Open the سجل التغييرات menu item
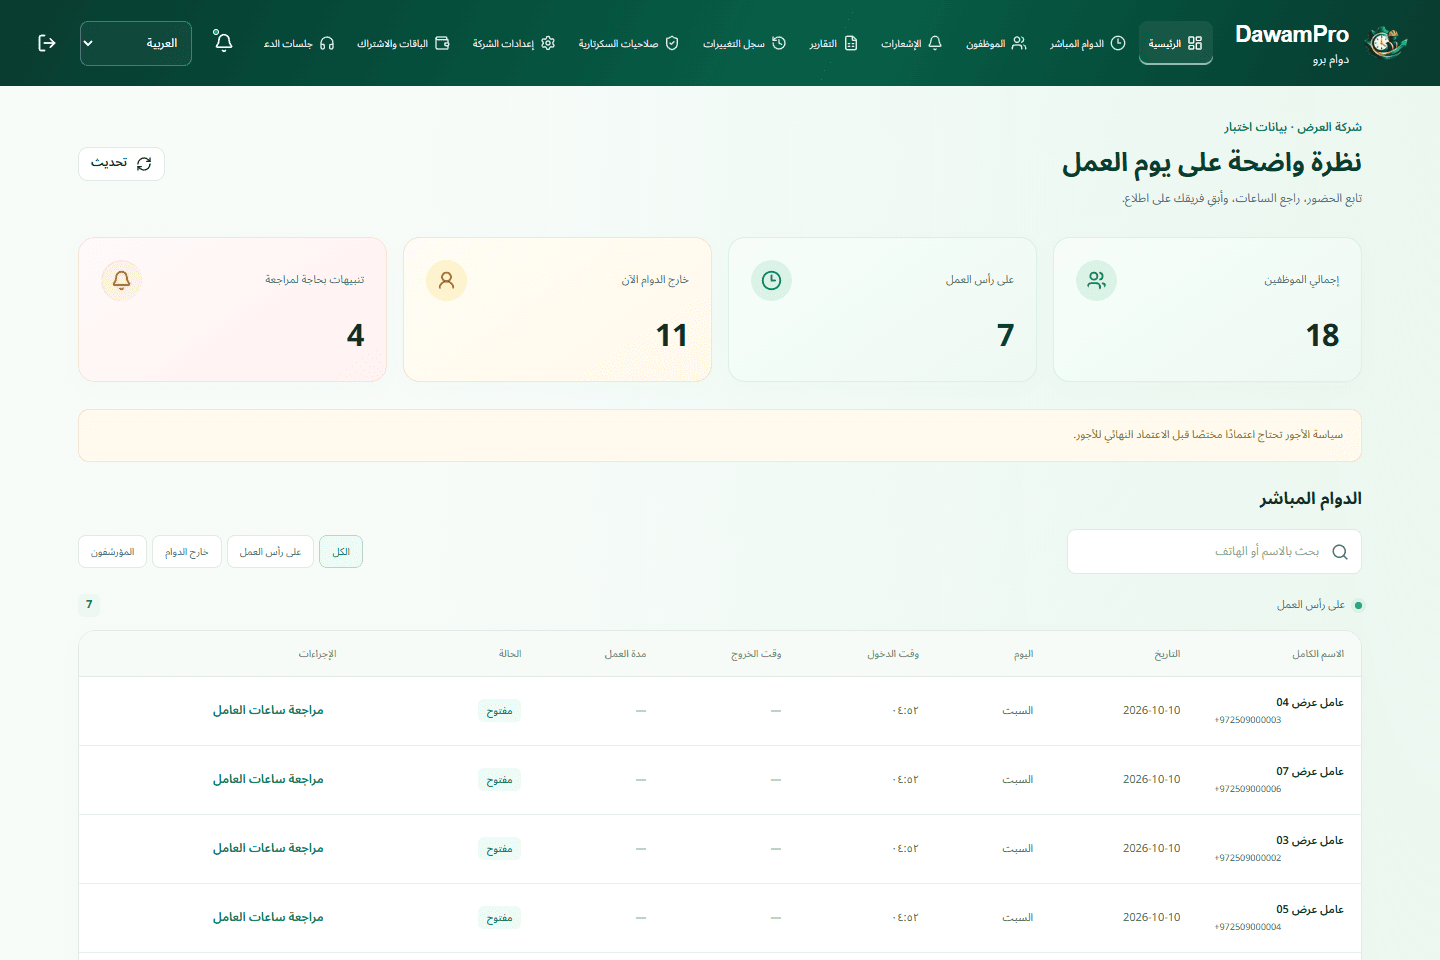The image size is (1440, 960). tap(744, 43)
